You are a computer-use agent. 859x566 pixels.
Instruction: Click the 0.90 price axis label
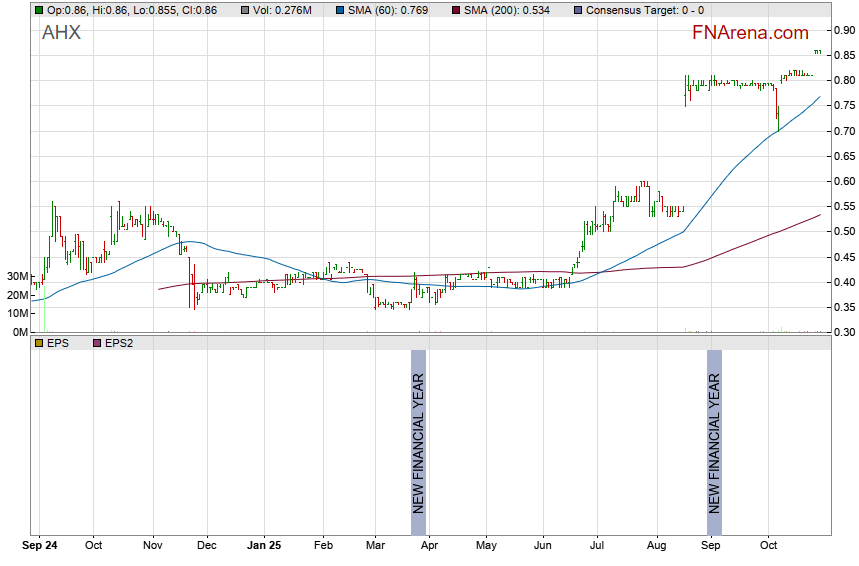pyautogui.click(x=842, y=30)
